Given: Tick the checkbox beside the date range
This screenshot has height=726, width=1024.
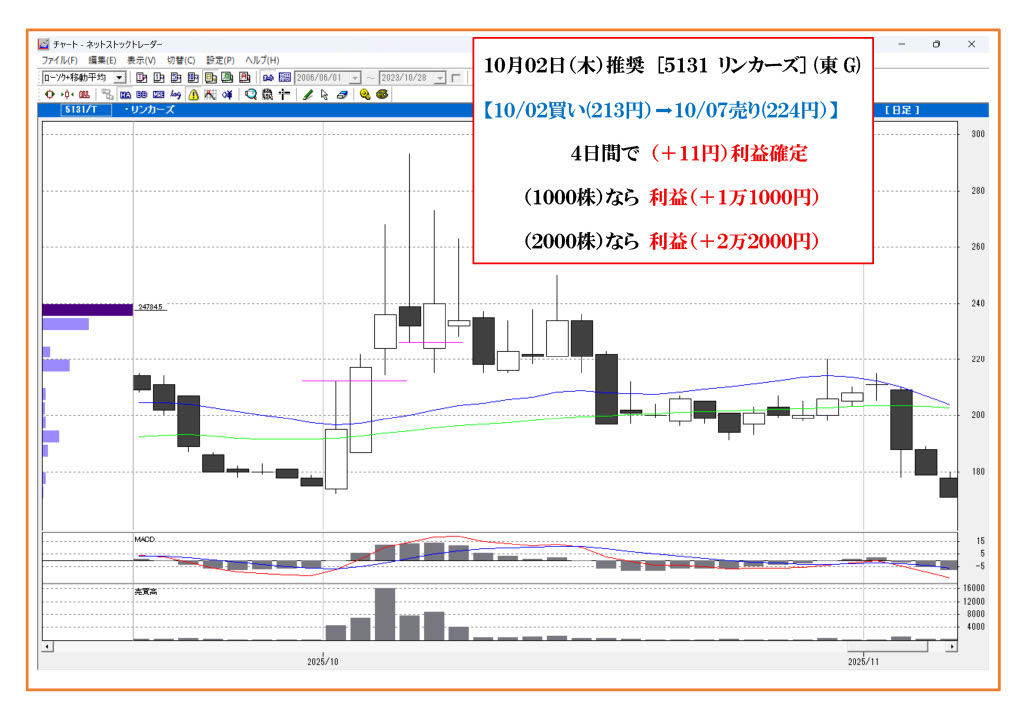Looking at the screenshot, I should pyautogui.click(x=456, y=77).
